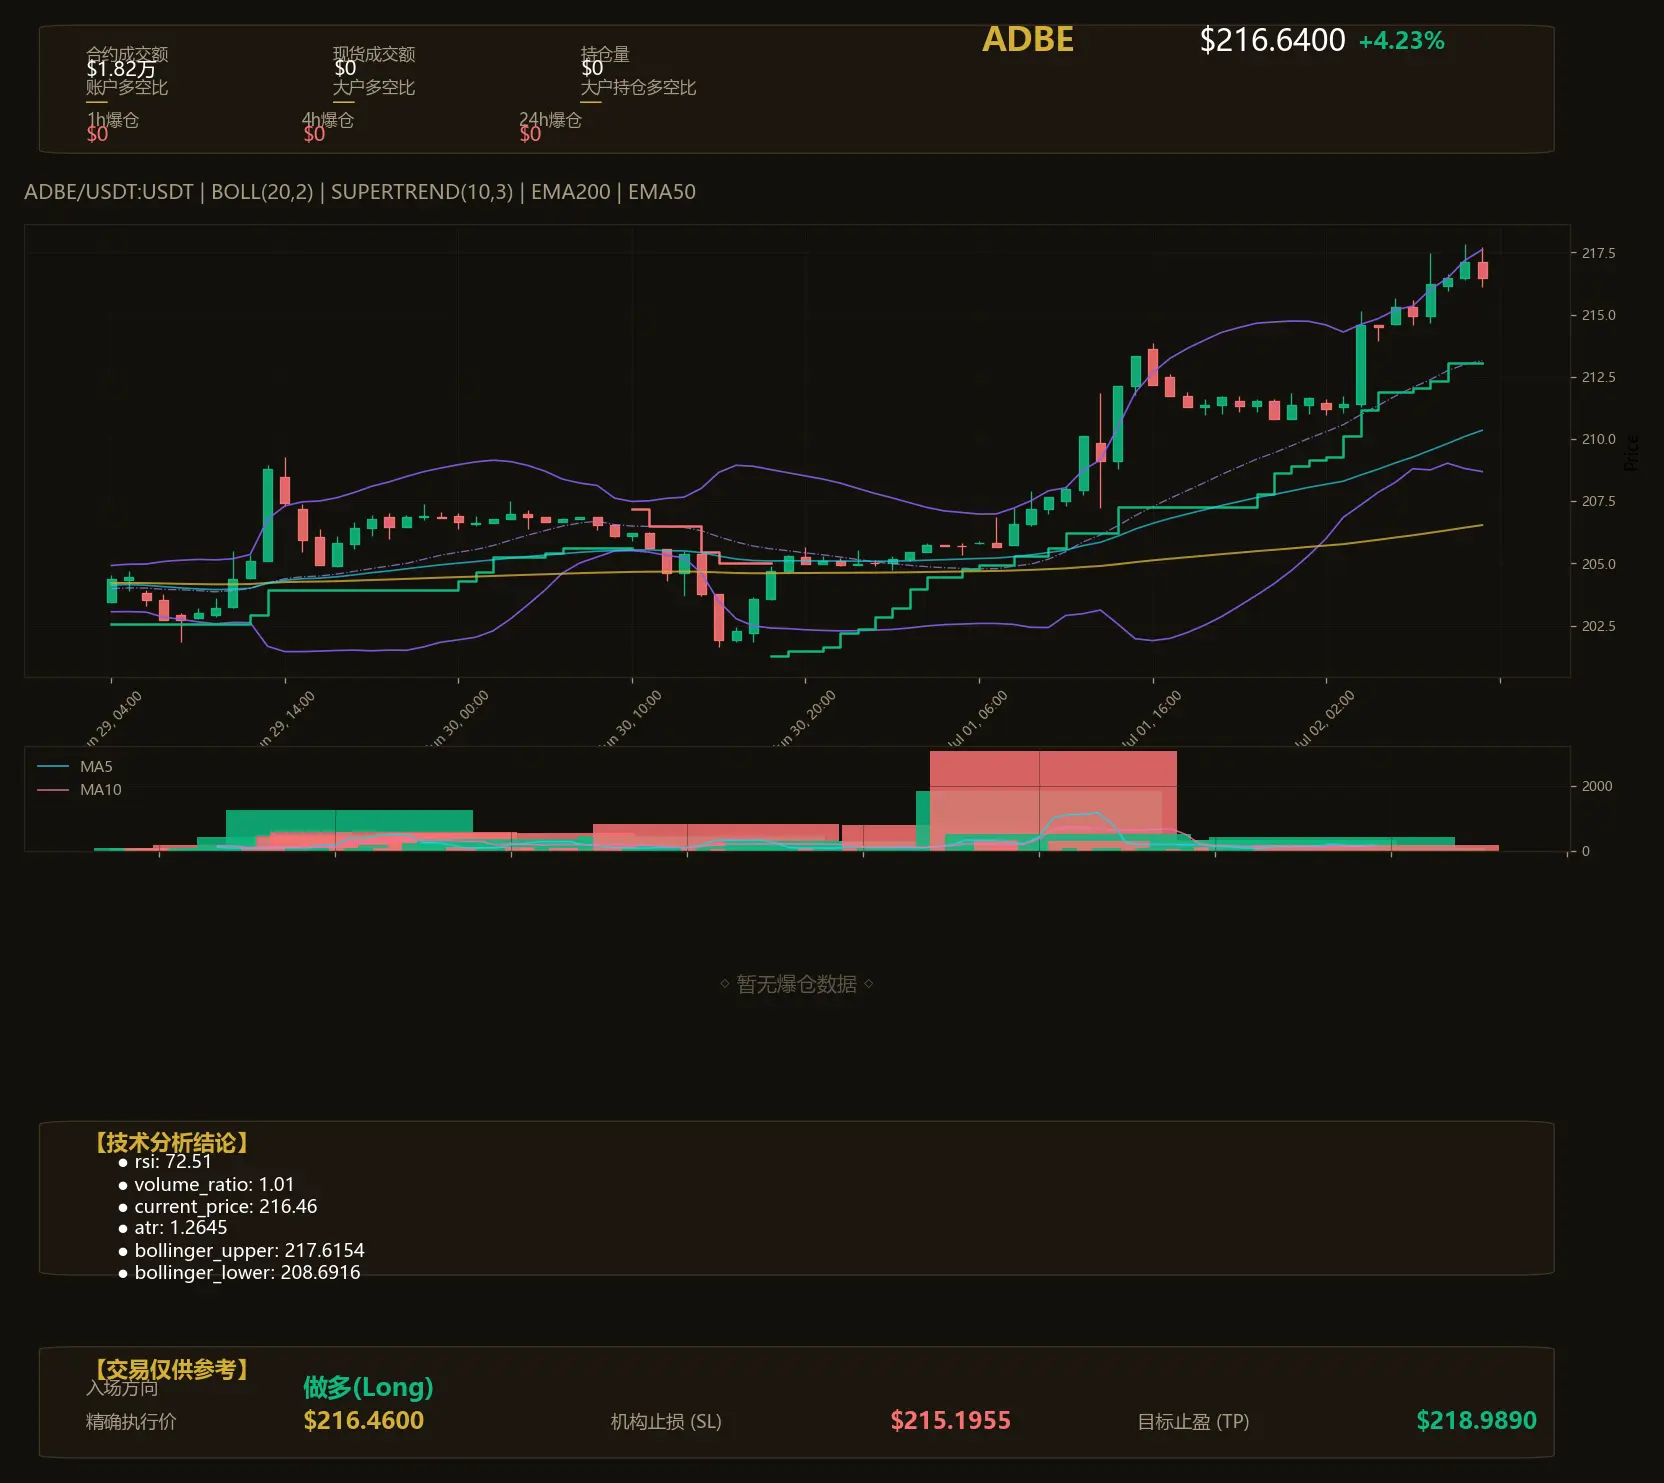Click the 做多(Long) direction value
This screenshot has width=1664, height=1483.
(x=368, y=1387)
